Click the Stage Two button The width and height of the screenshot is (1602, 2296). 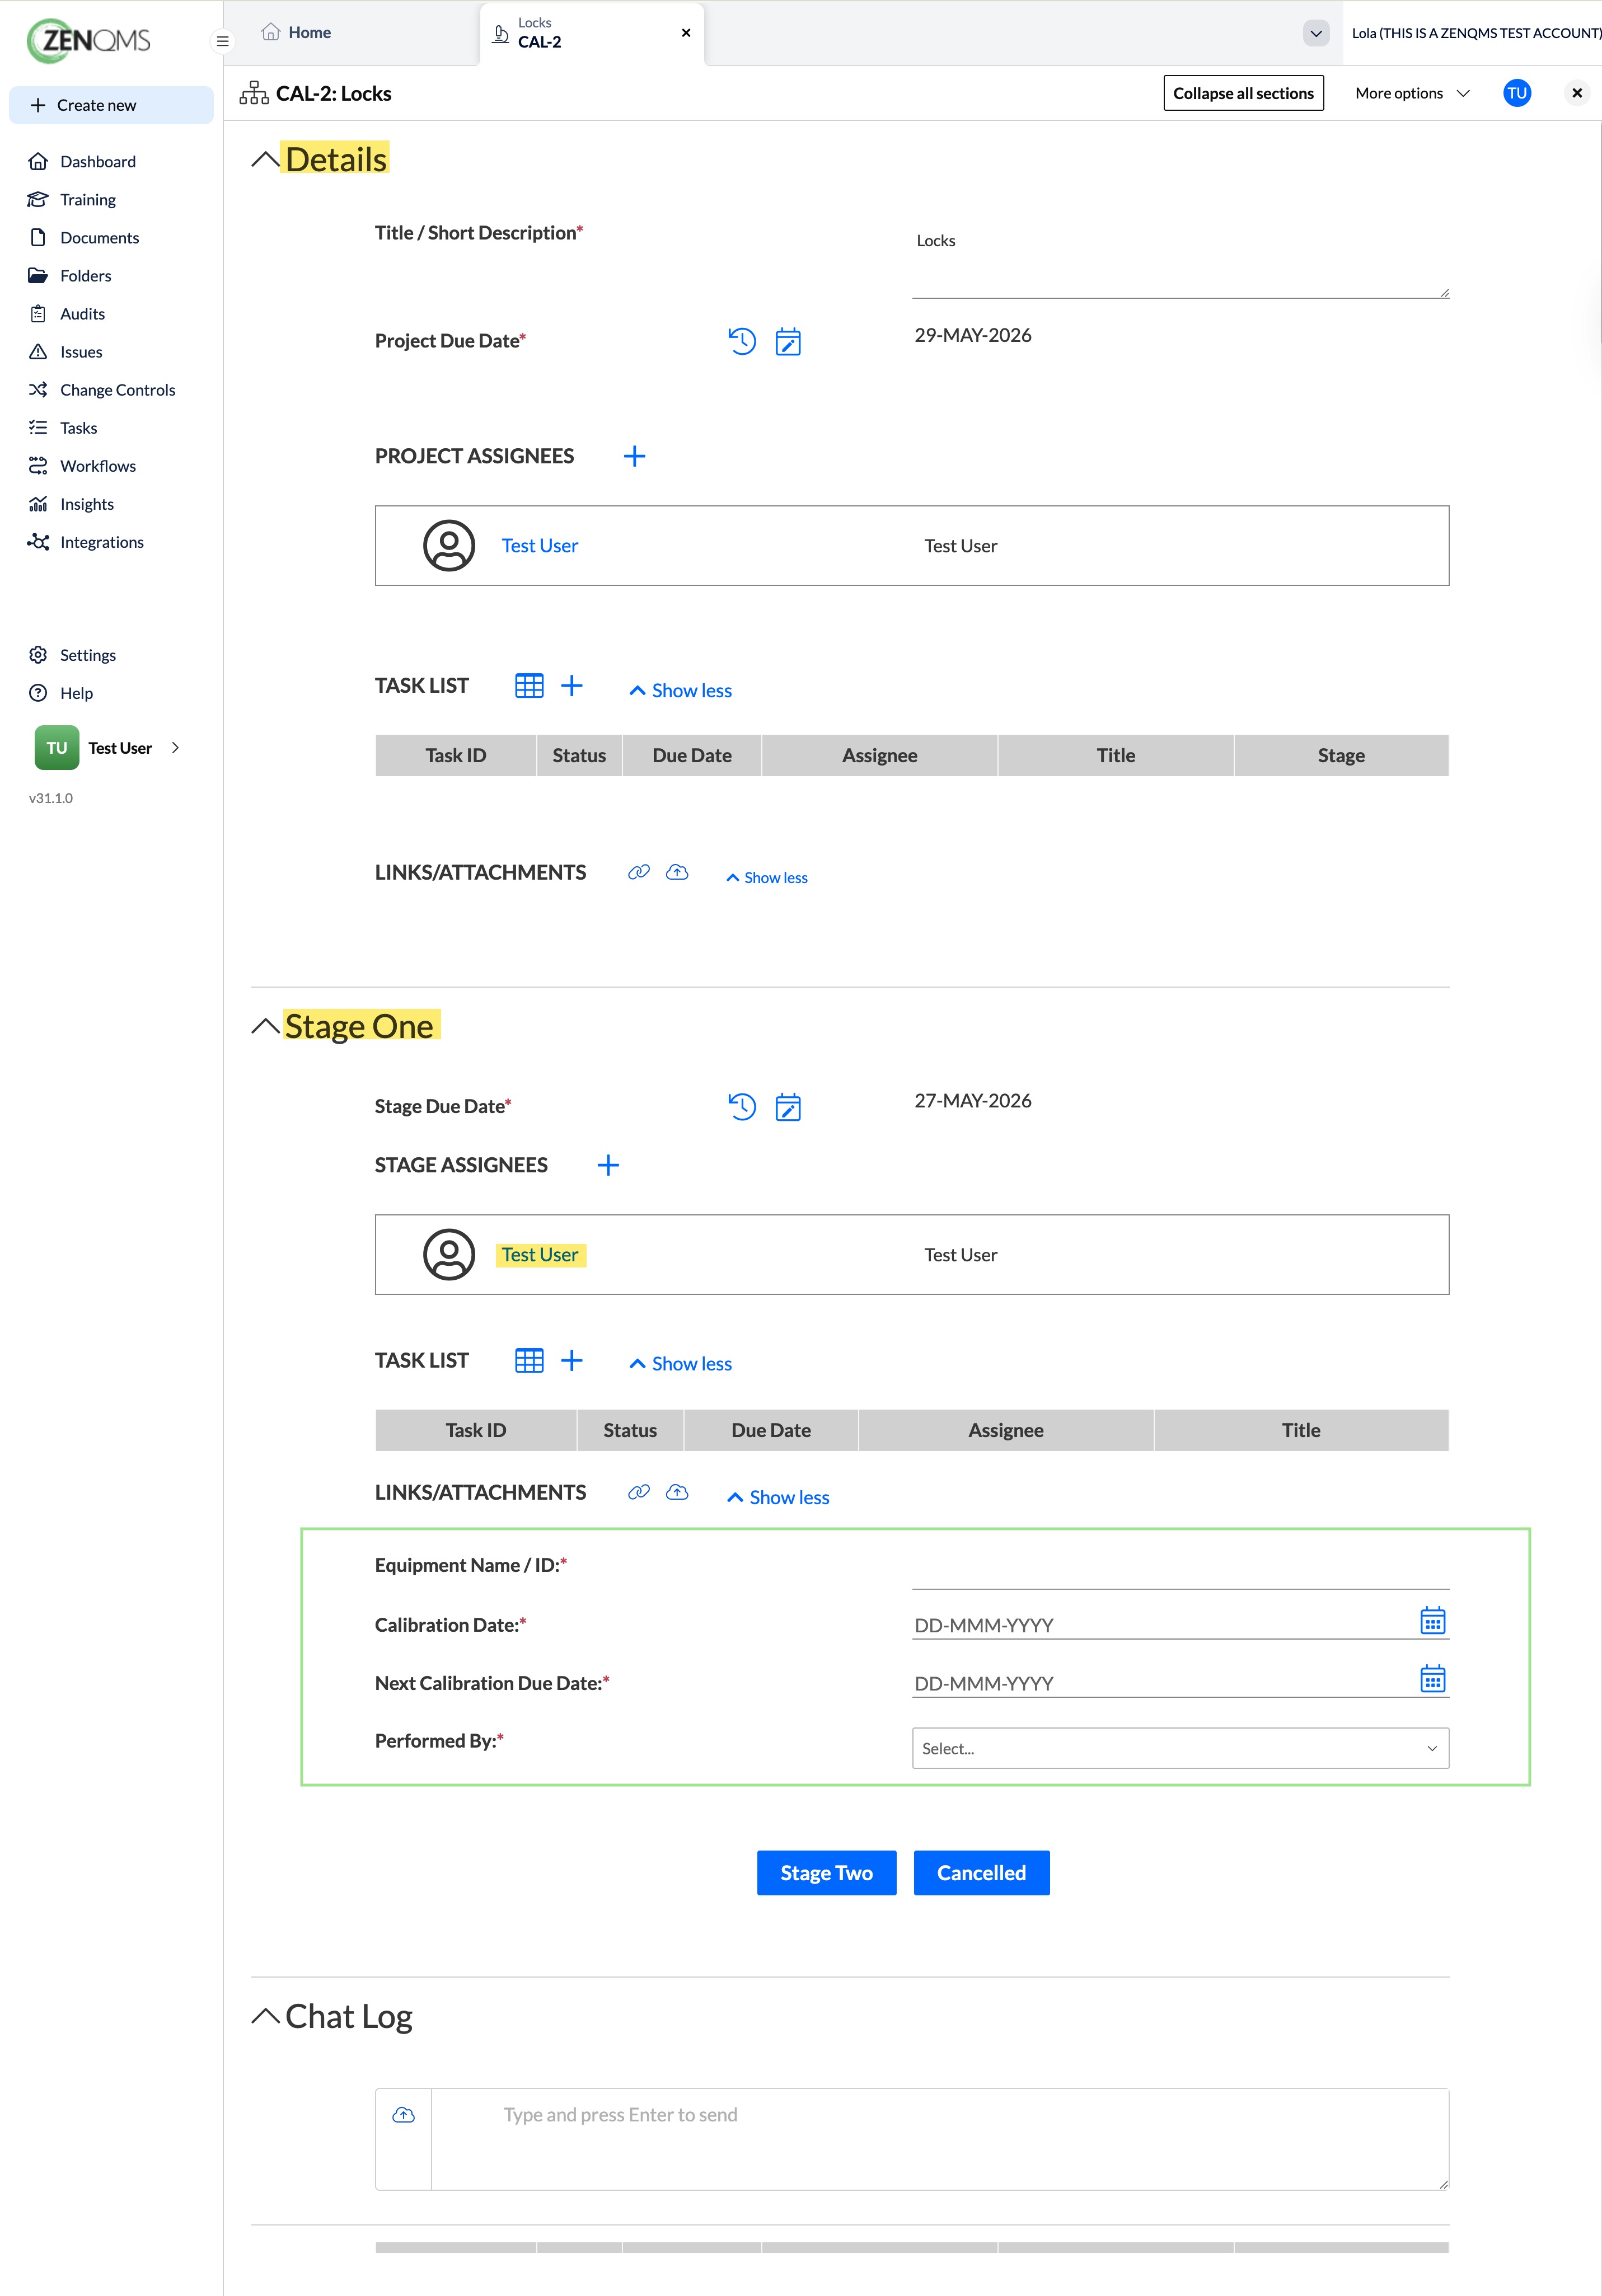point(826,1872)
